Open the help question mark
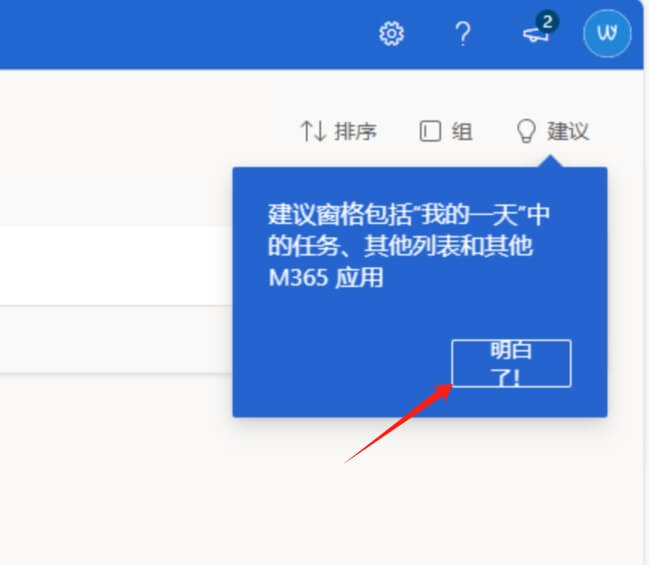The image size is (649, 565). point(463,34)
